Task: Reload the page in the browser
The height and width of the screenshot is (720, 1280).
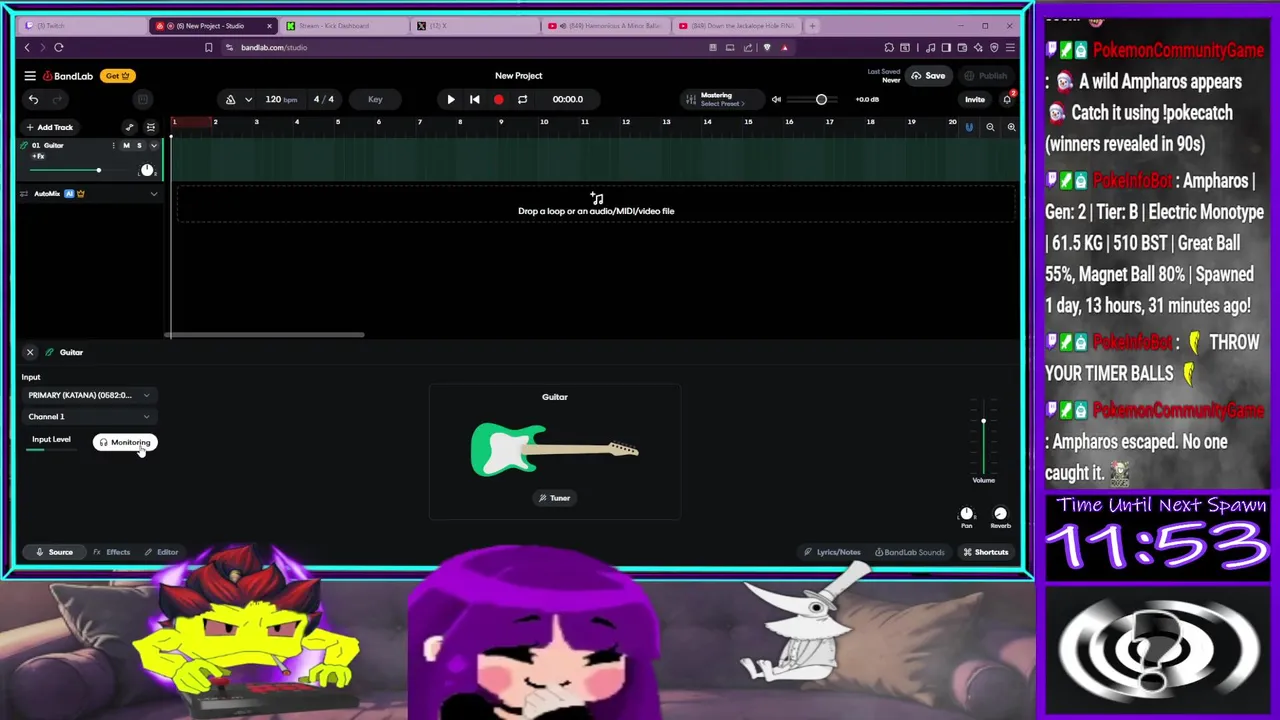Action: (59, 47)
